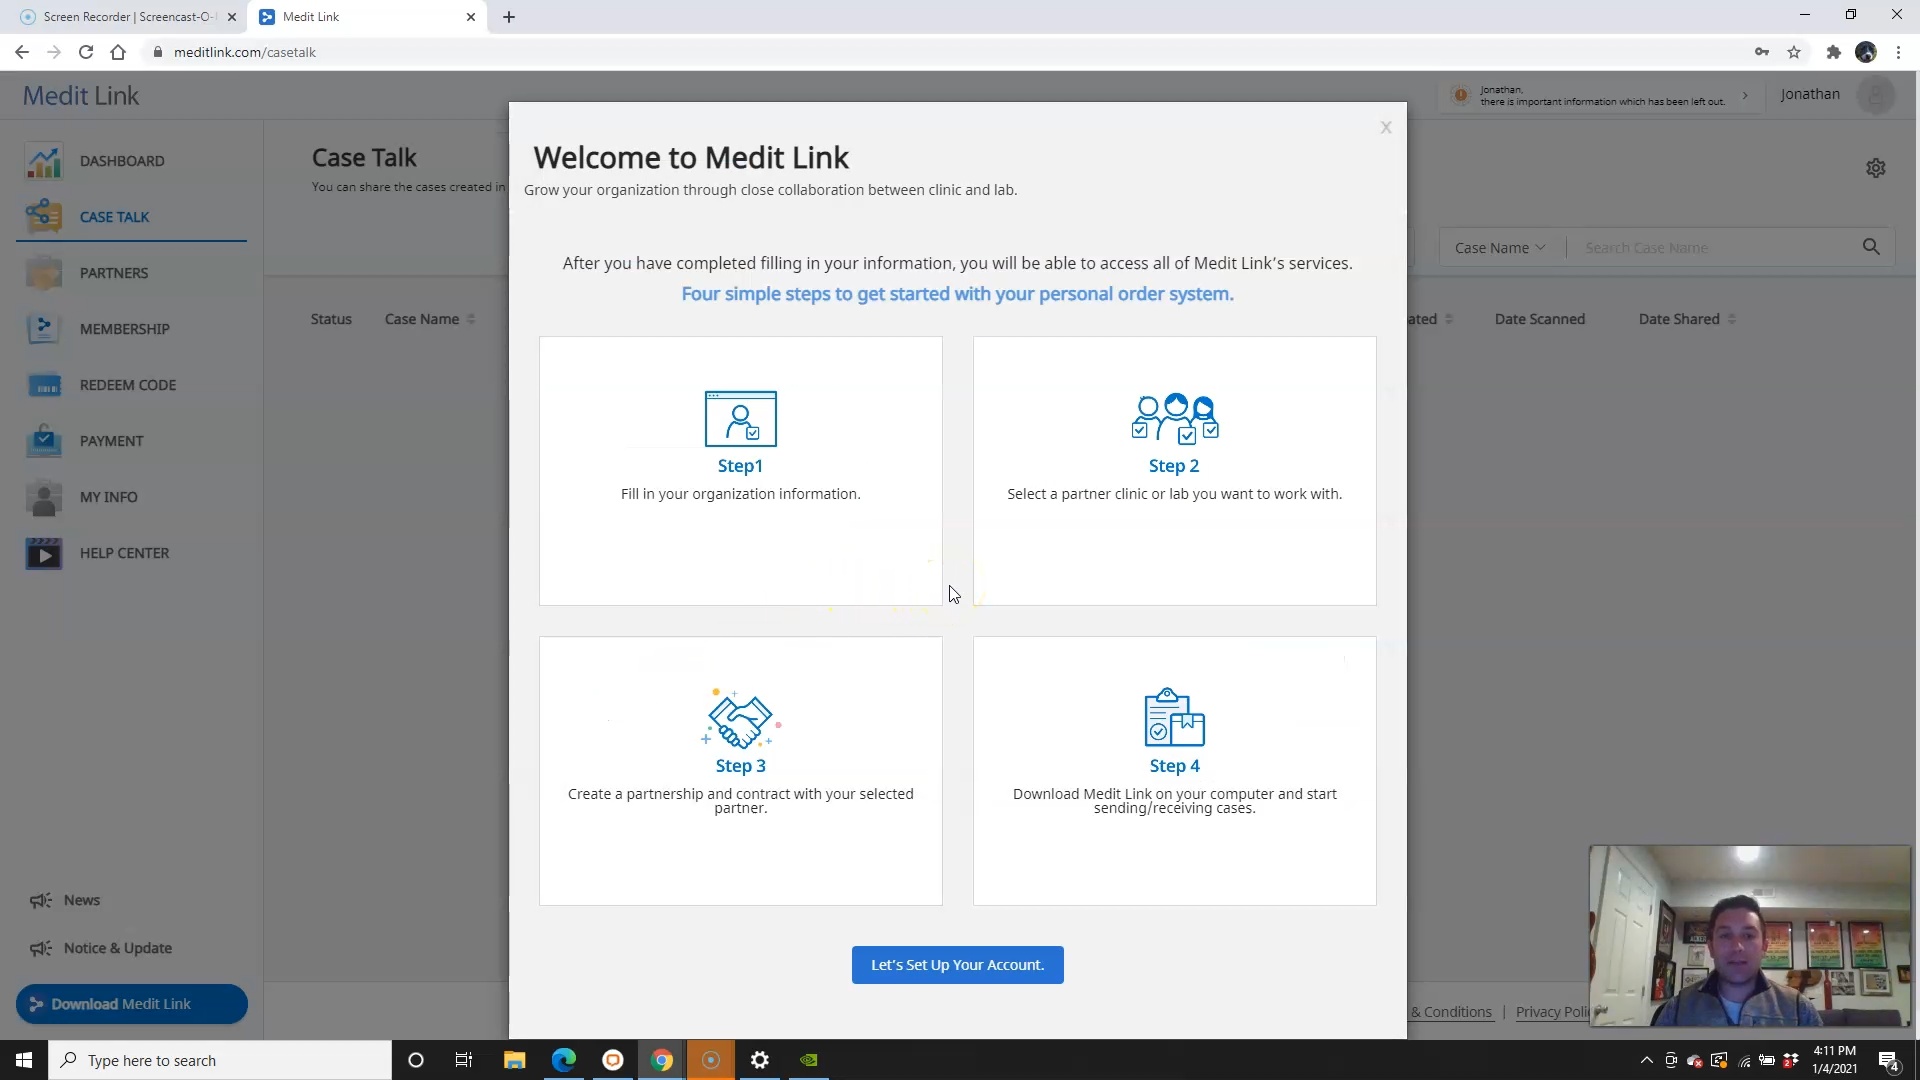
Task: Click the Step 2 partner selection icon
Action: coord(1175,418)
